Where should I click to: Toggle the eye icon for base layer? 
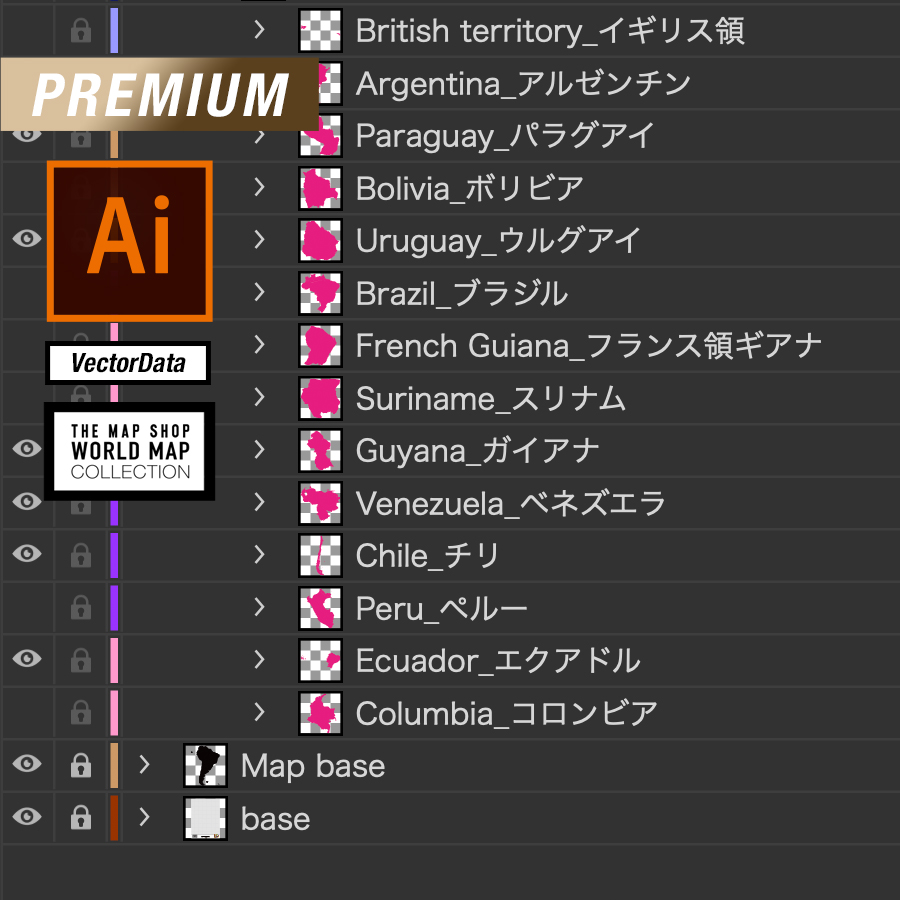click(x=27, y=816)
